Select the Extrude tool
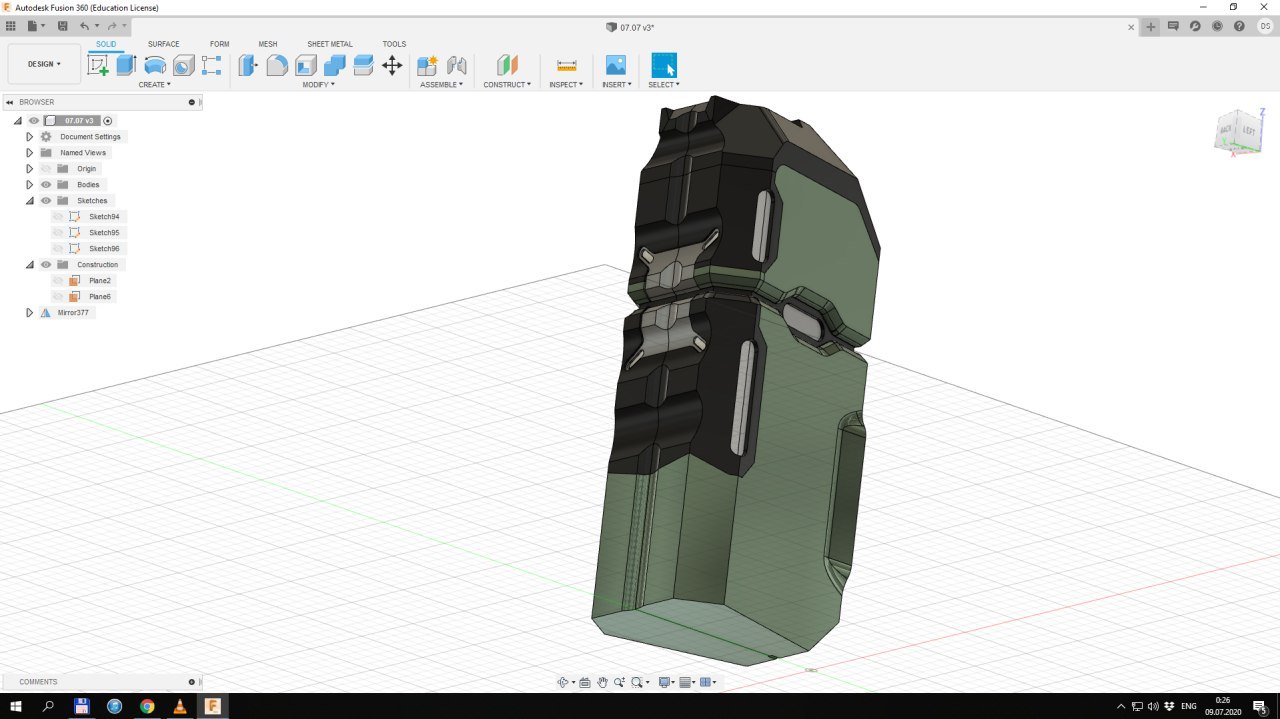Viewport: 1280px width, 719px height. 126,66
